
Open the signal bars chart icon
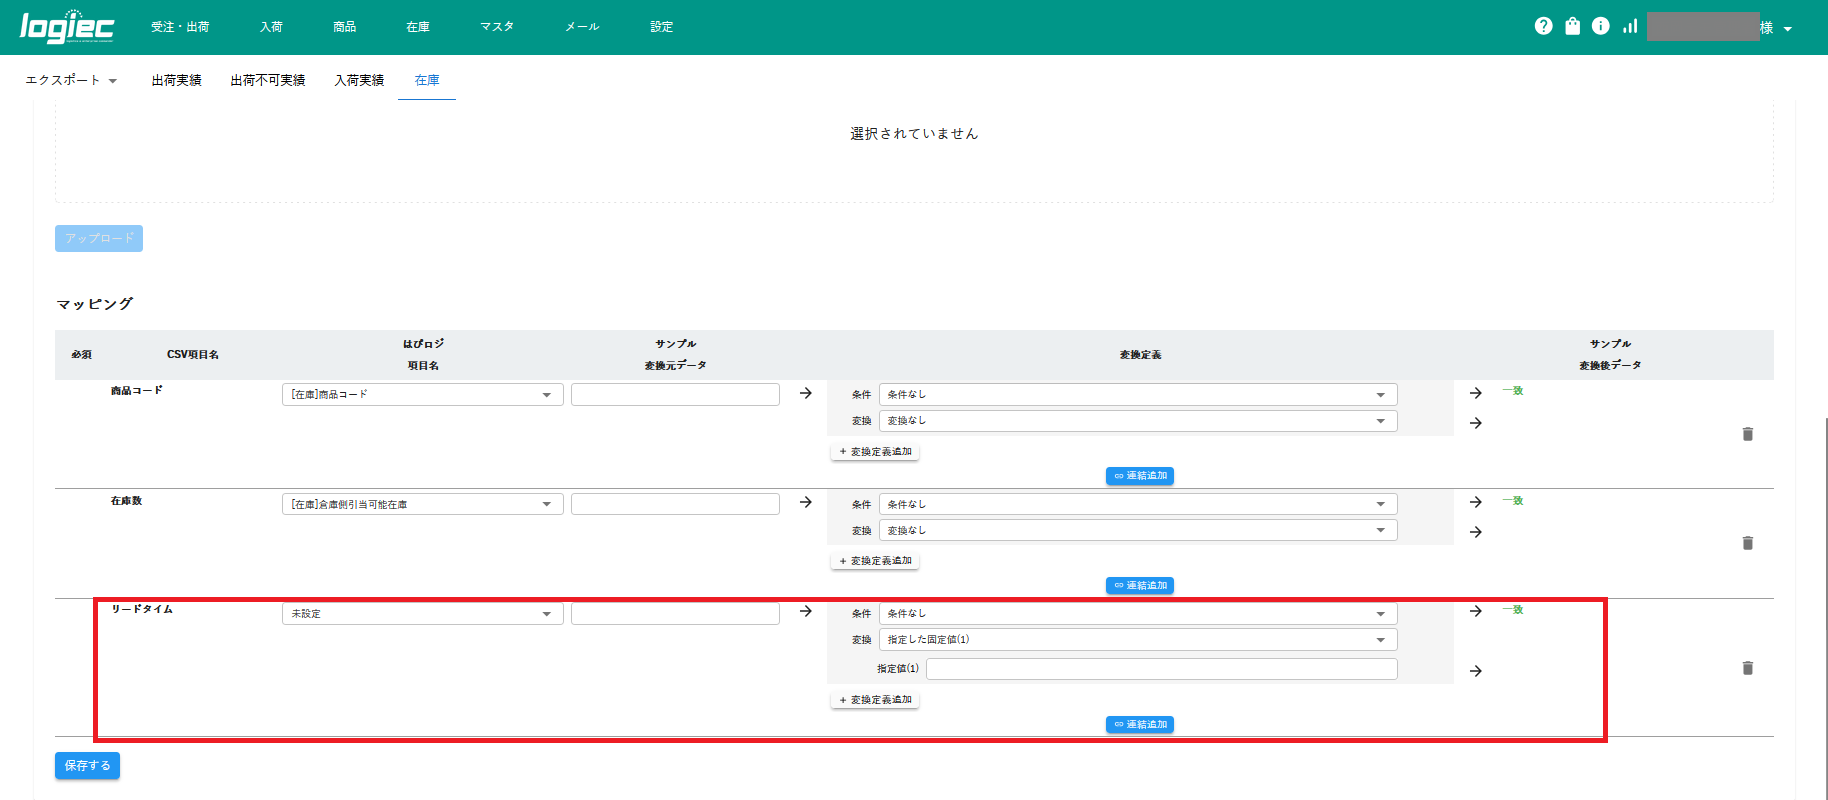[x=1630, y=26]
